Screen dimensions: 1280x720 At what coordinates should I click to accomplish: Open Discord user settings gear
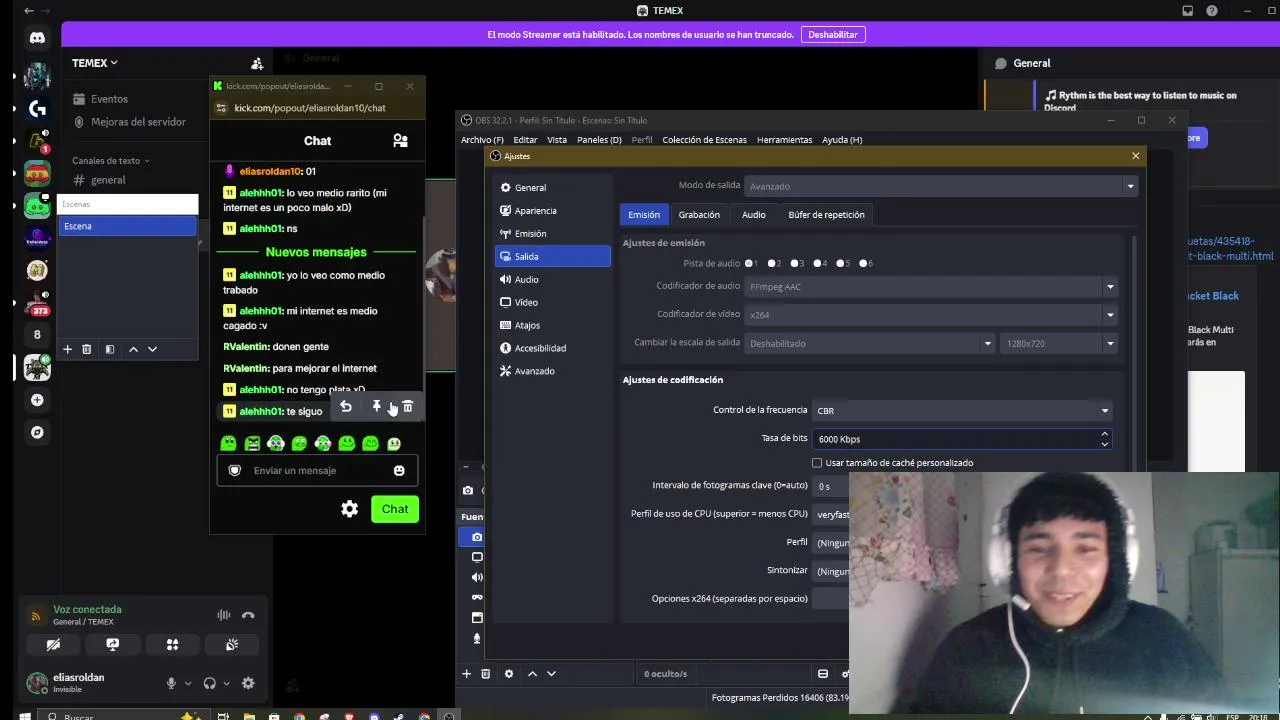(x=248, y=683)
